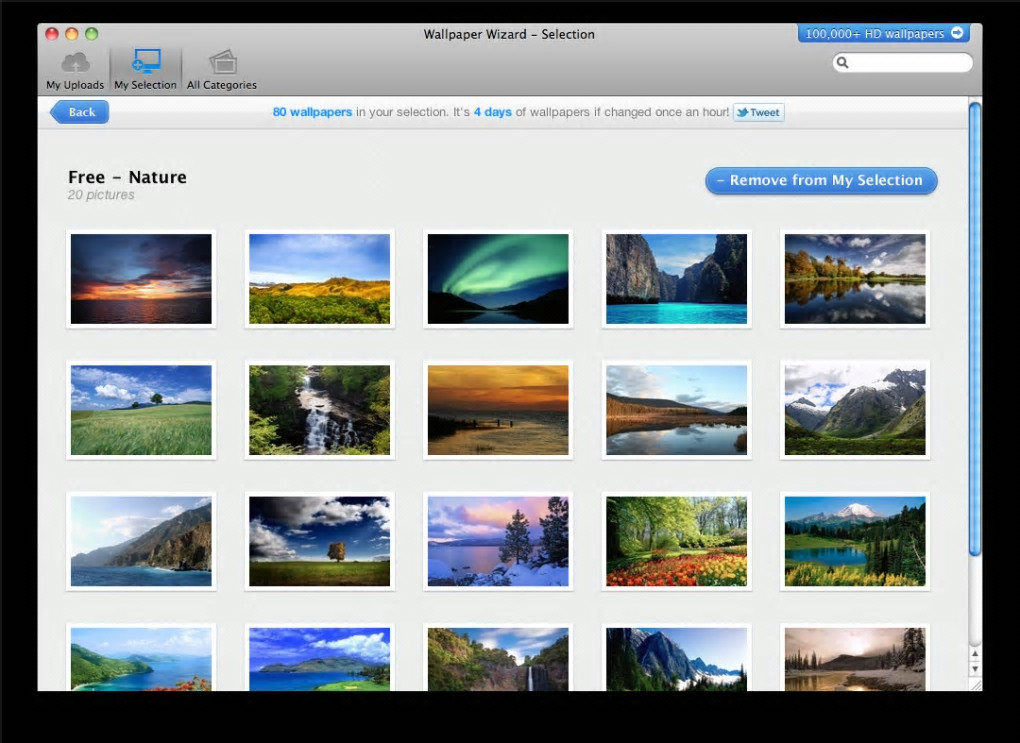
Task: Select the snowy pines pink sky thumbnail
Action: point(498,541)
